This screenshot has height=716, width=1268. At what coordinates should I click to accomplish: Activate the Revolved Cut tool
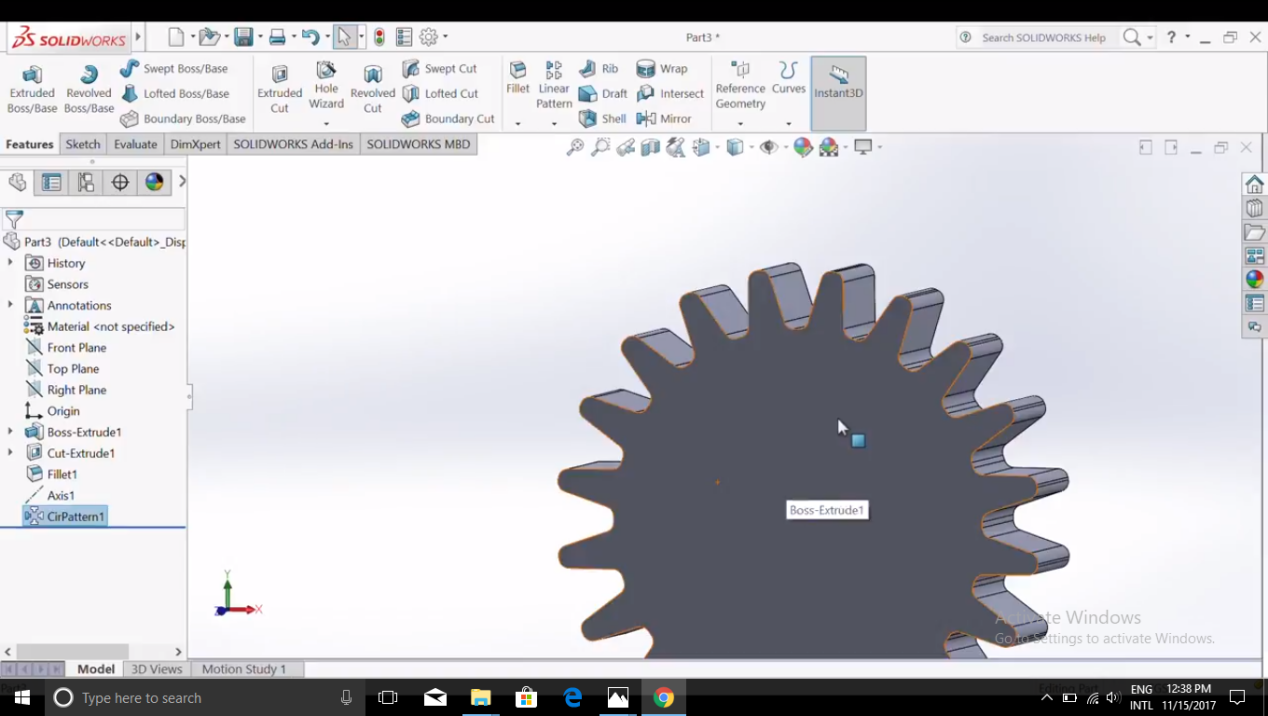tap(372, 89)
